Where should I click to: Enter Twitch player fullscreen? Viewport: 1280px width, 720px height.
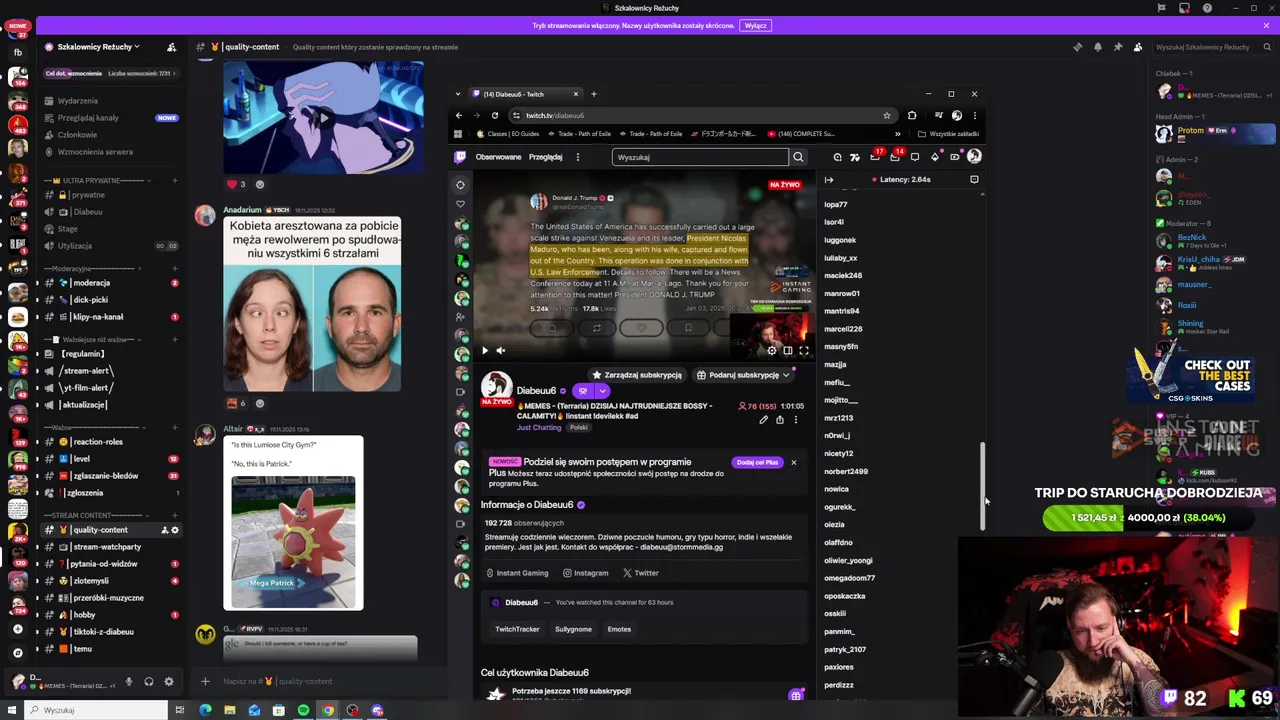coord(803,350)
